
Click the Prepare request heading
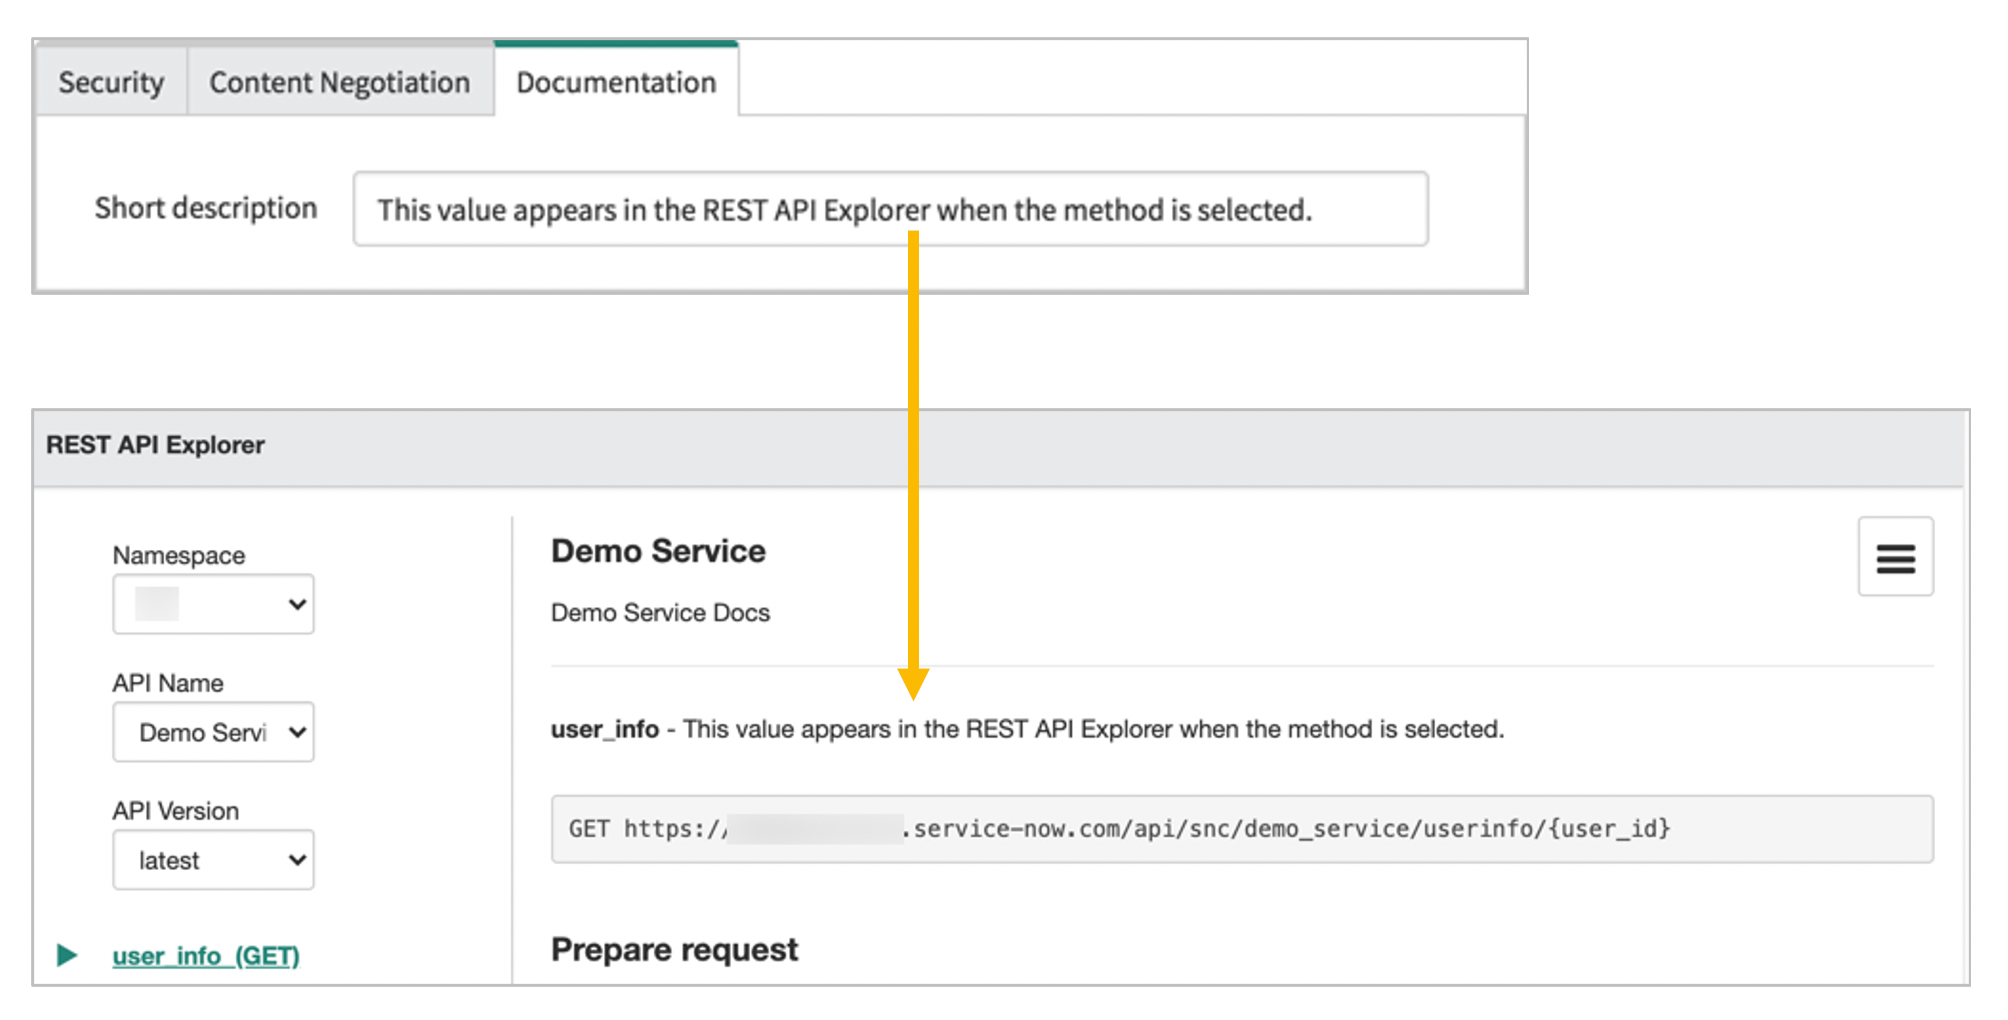pyautogui.click(x=673, y=948)
